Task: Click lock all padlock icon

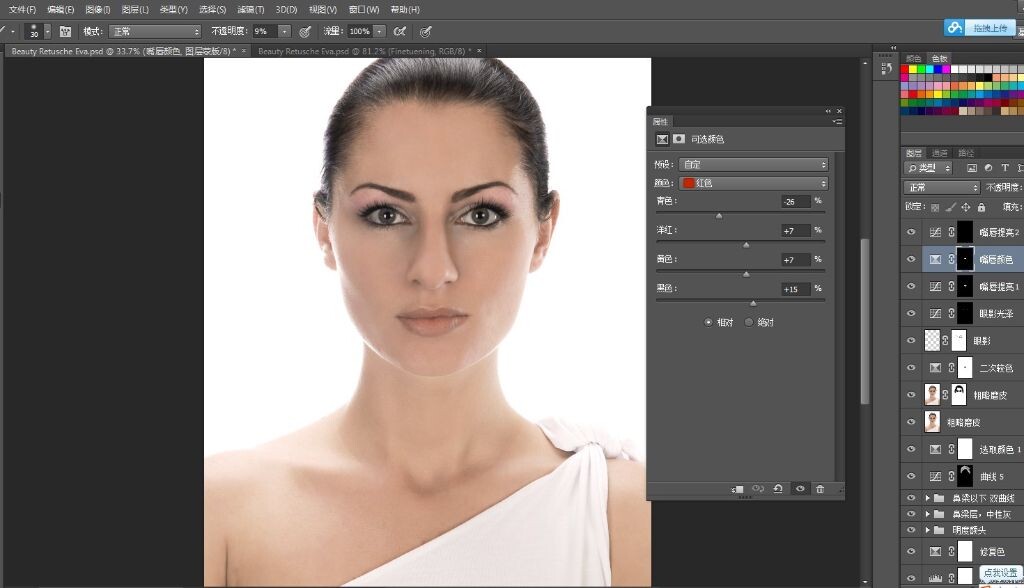Action: [x=981, y=207]
